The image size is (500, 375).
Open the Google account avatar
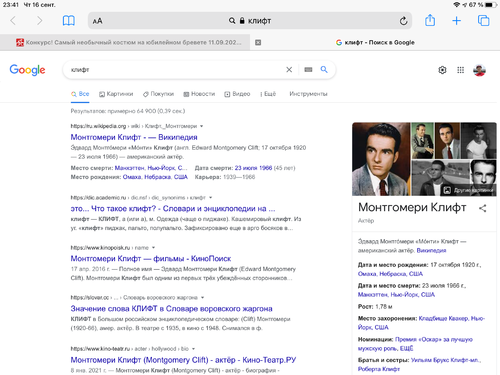tap(479, 70)
